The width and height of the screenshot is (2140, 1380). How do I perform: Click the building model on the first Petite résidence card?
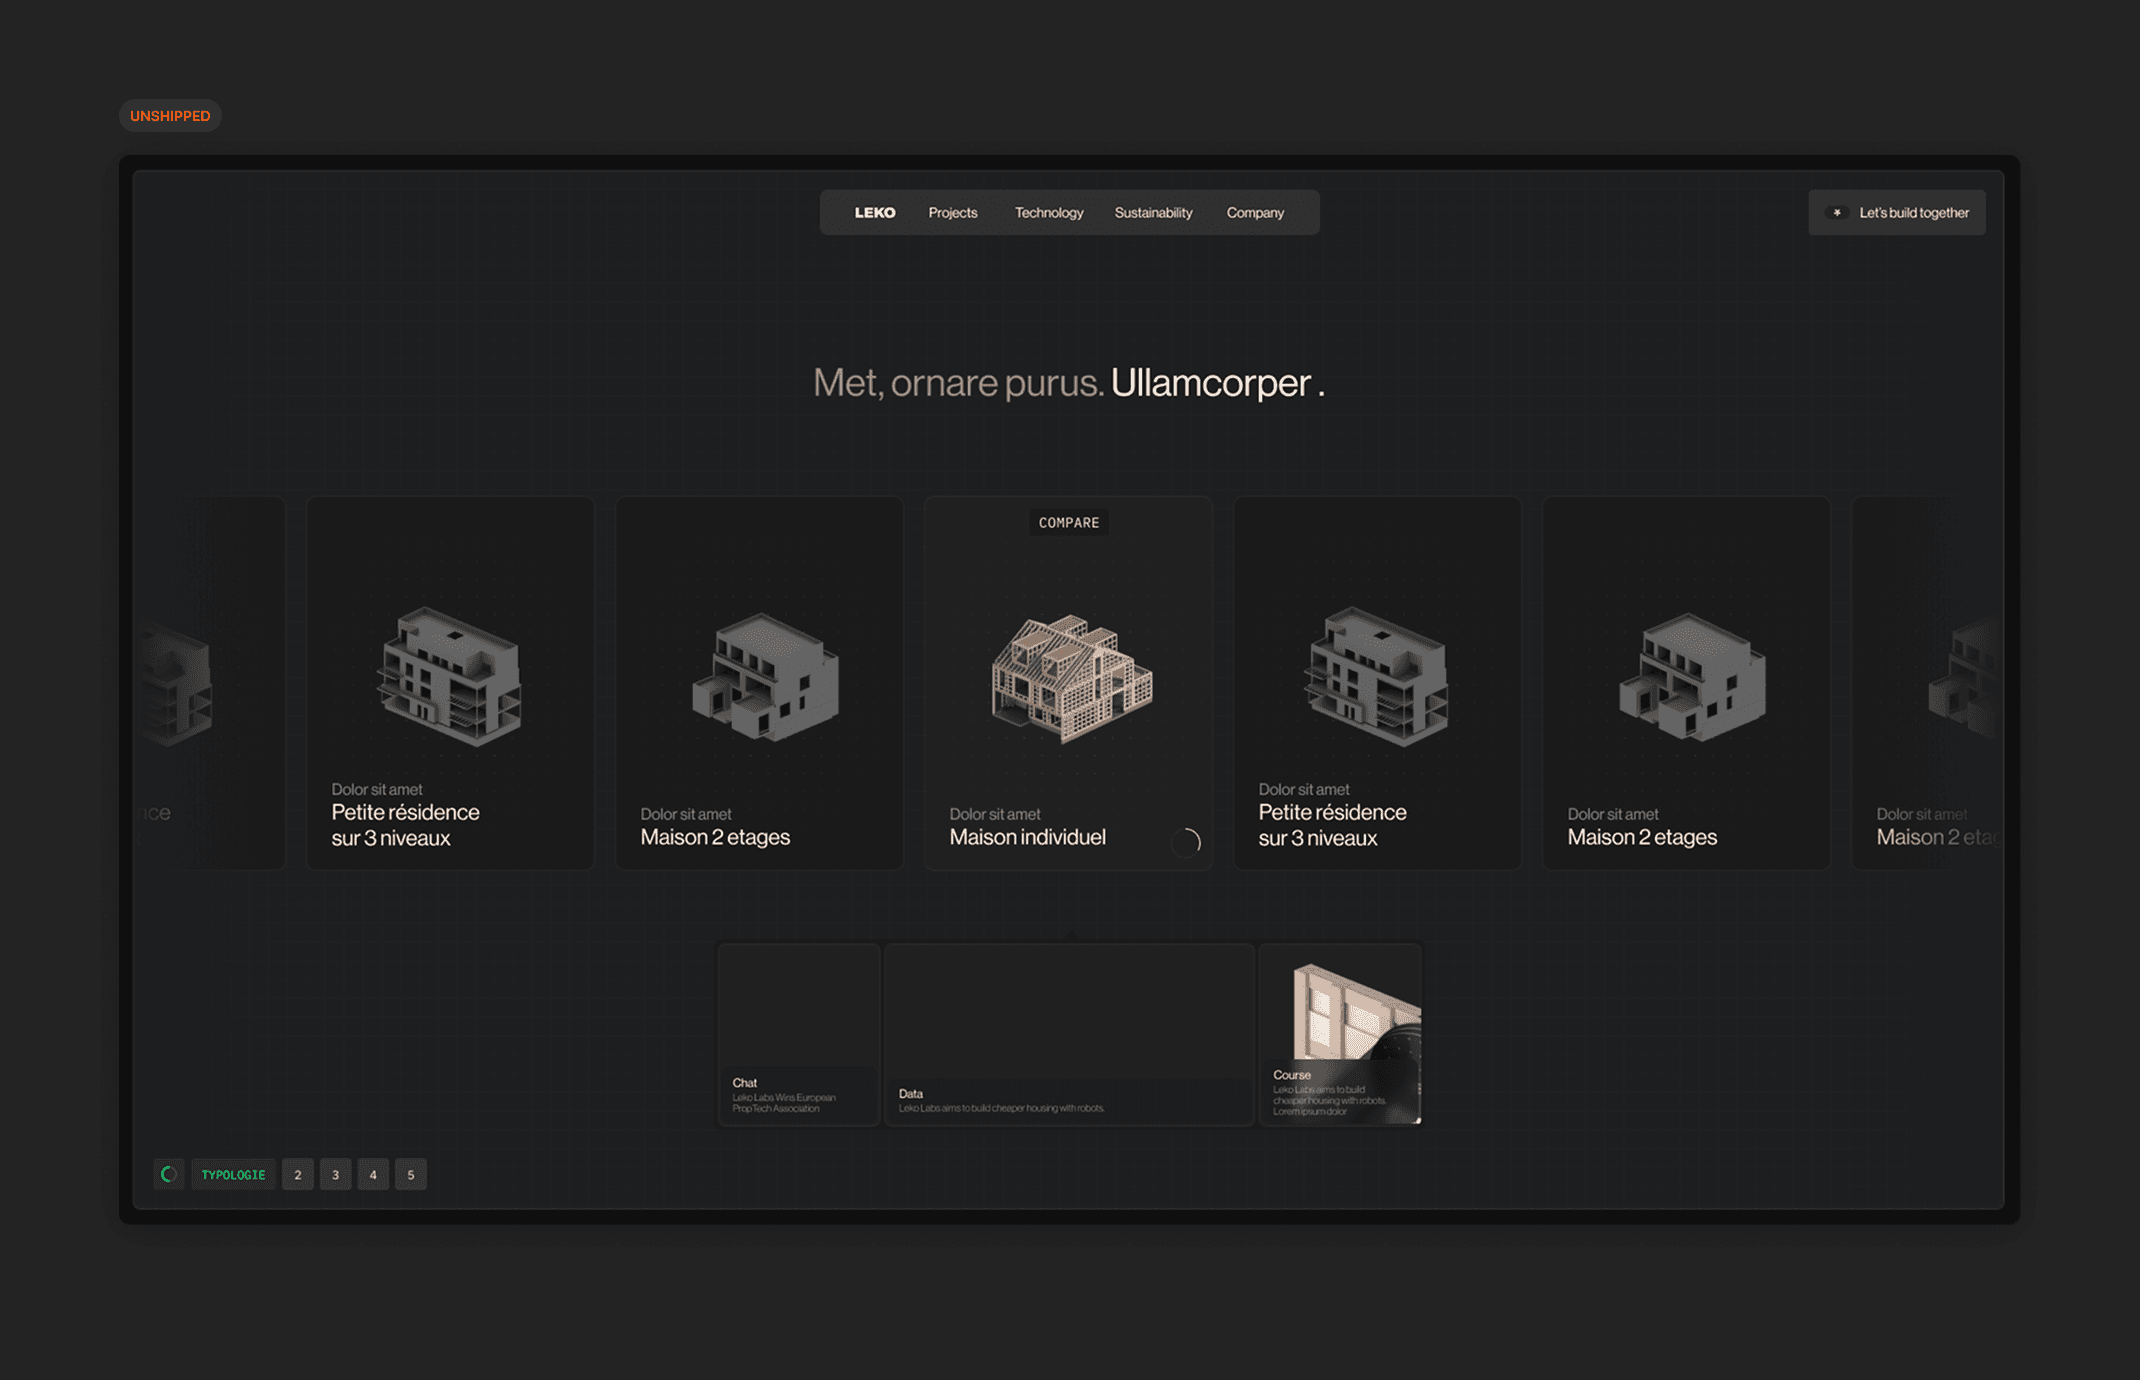450,677
